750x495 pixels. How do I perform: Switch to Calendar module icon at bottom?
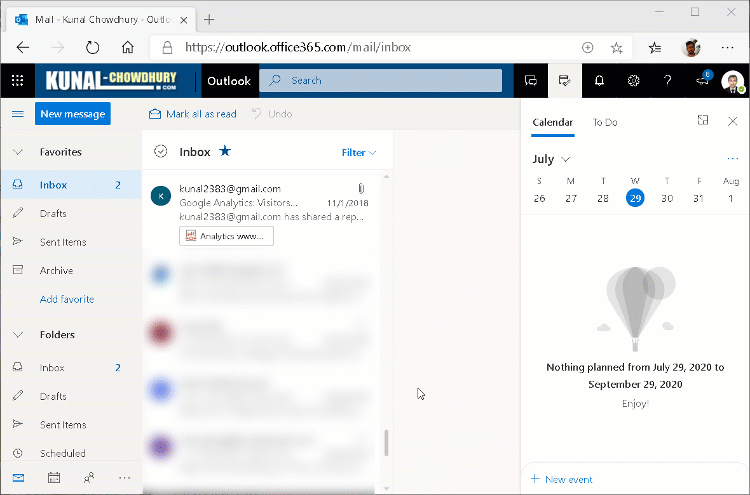coord(54,477)
